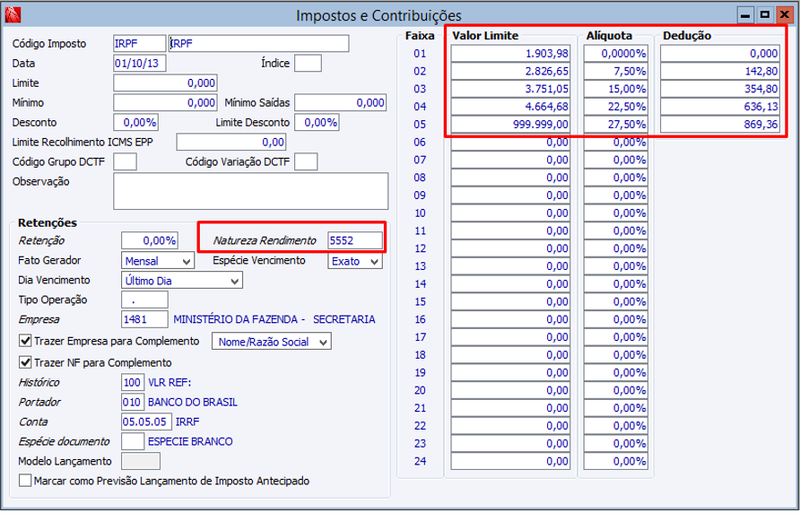Click the Mínimo value field
Viewport: 800px width, 513px height.
165,103
